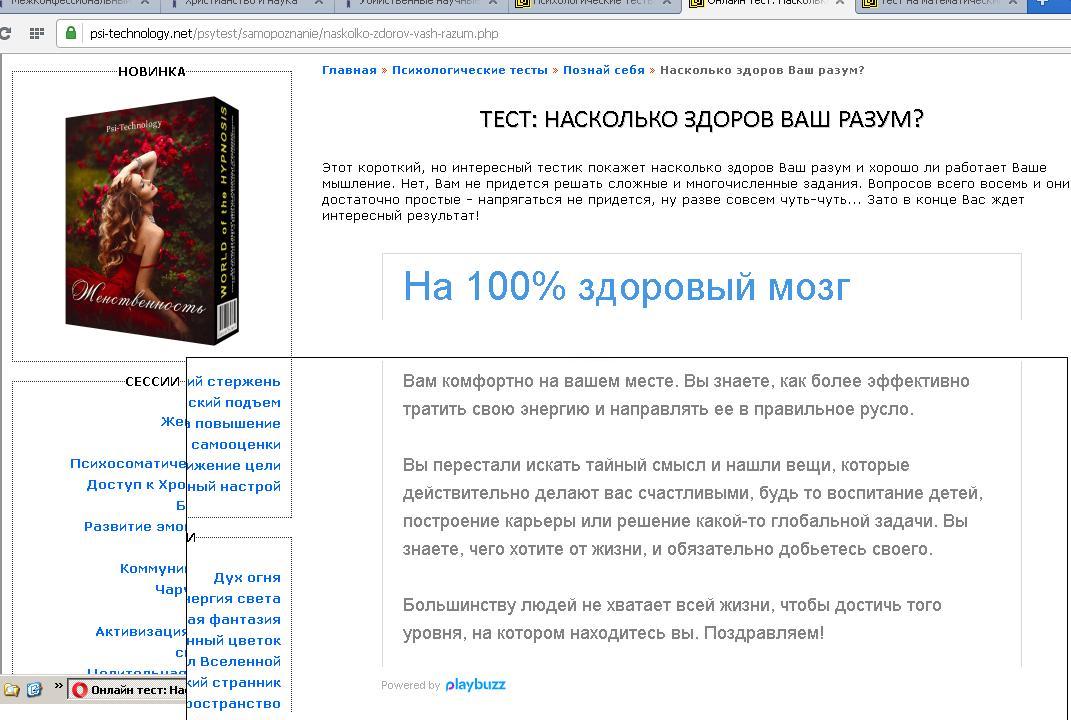This screenshot has height=720, width=1071.
Task: Click the green padlock security icon
Action: tap(71, 33)
